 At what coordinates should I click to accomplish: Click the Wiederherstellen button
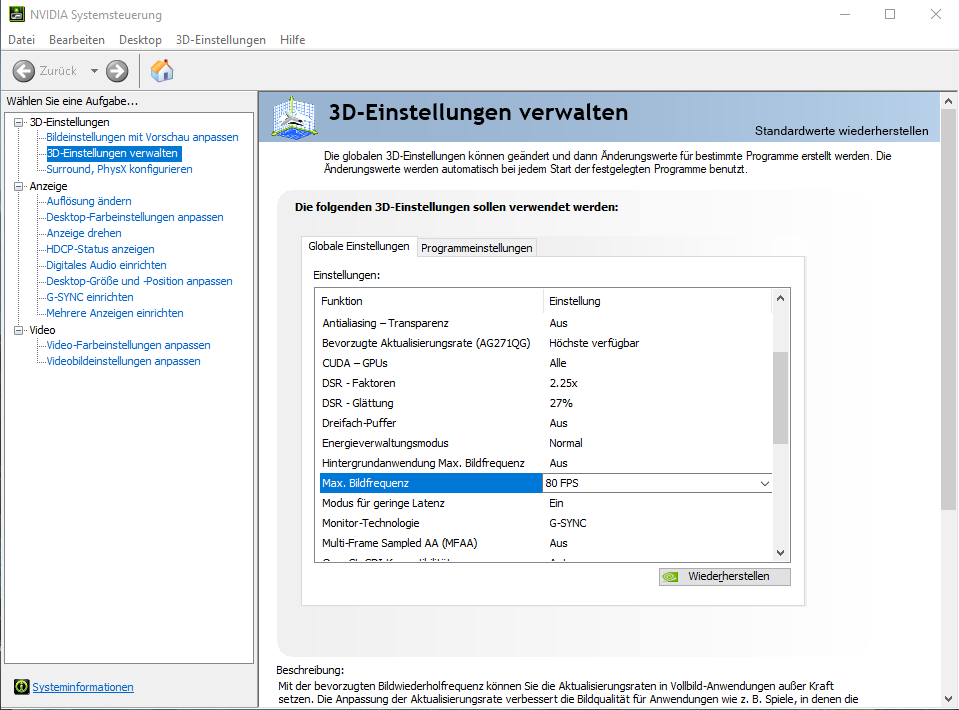[725, 577]
